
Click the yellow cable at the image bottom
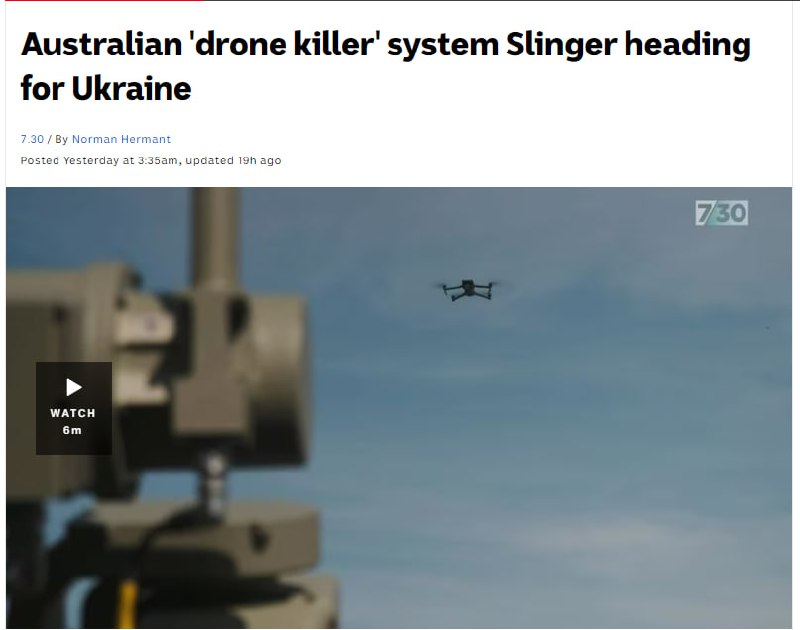pos(127,604)
